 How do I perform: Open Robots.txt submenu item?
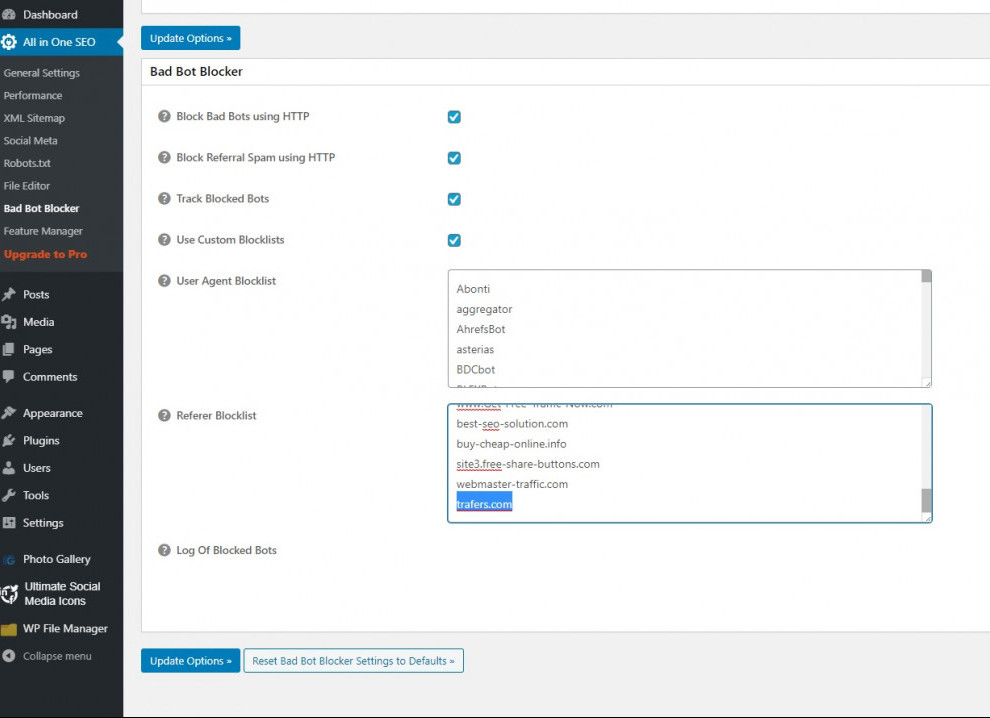27,163
